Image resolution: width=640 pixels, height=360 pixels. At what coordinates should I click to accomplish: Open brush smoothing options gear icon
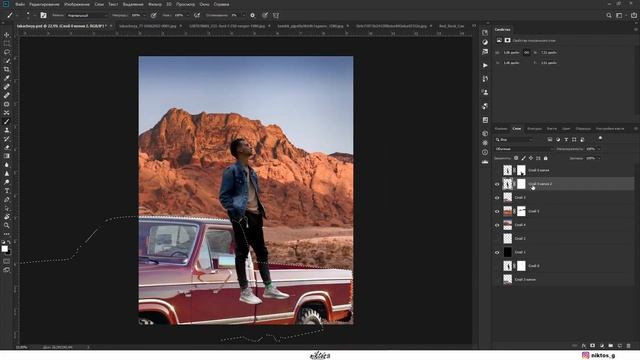pos(252,15)
